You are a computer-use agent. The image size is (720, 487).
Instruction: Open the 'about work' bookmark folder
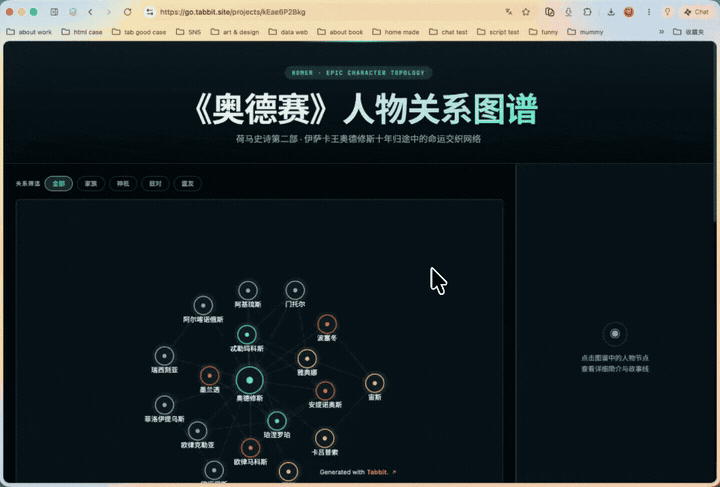pos(29,32)
